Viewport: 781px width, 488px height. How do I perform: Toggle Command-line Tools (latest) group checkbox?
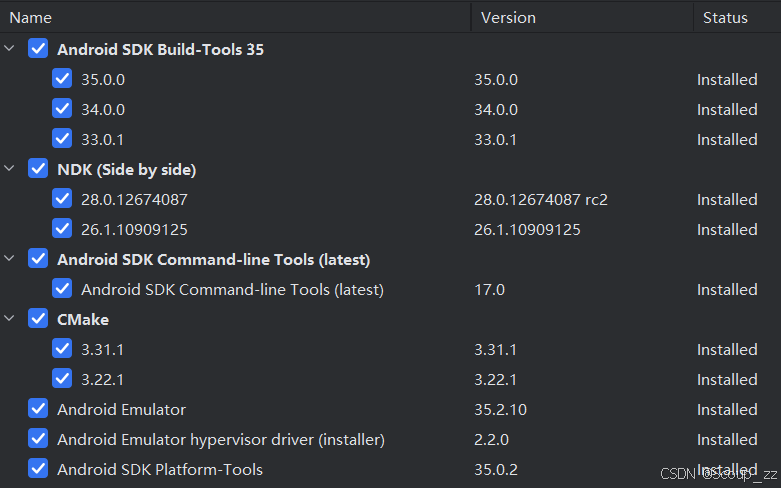pyautogui.click(x=38, y=259)
